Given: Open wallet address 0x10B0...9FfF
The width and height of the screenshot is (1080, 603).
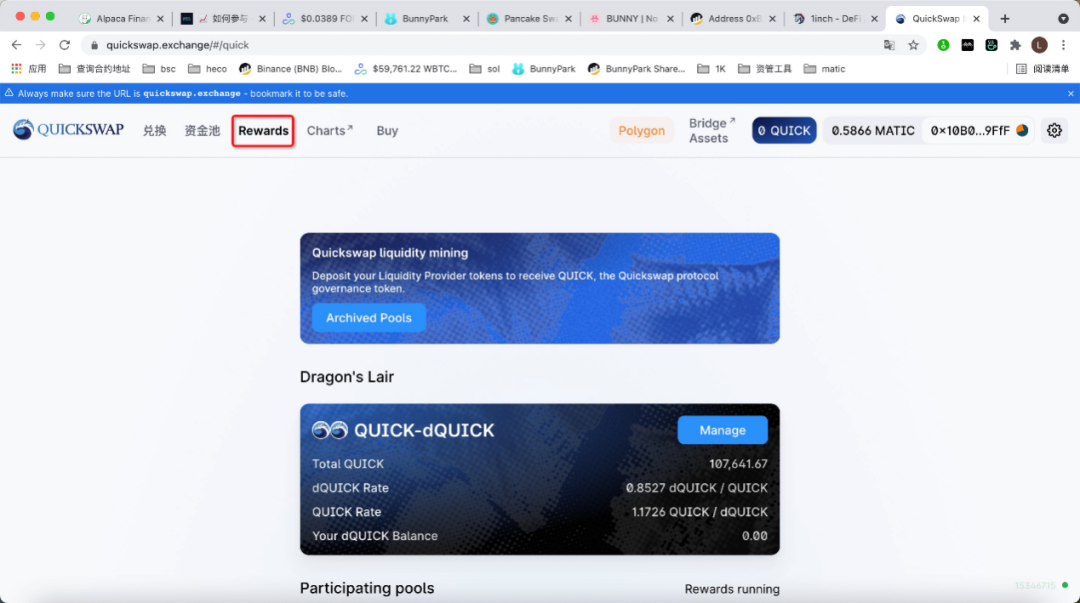Looking at the screenshot, I should 978,130.
